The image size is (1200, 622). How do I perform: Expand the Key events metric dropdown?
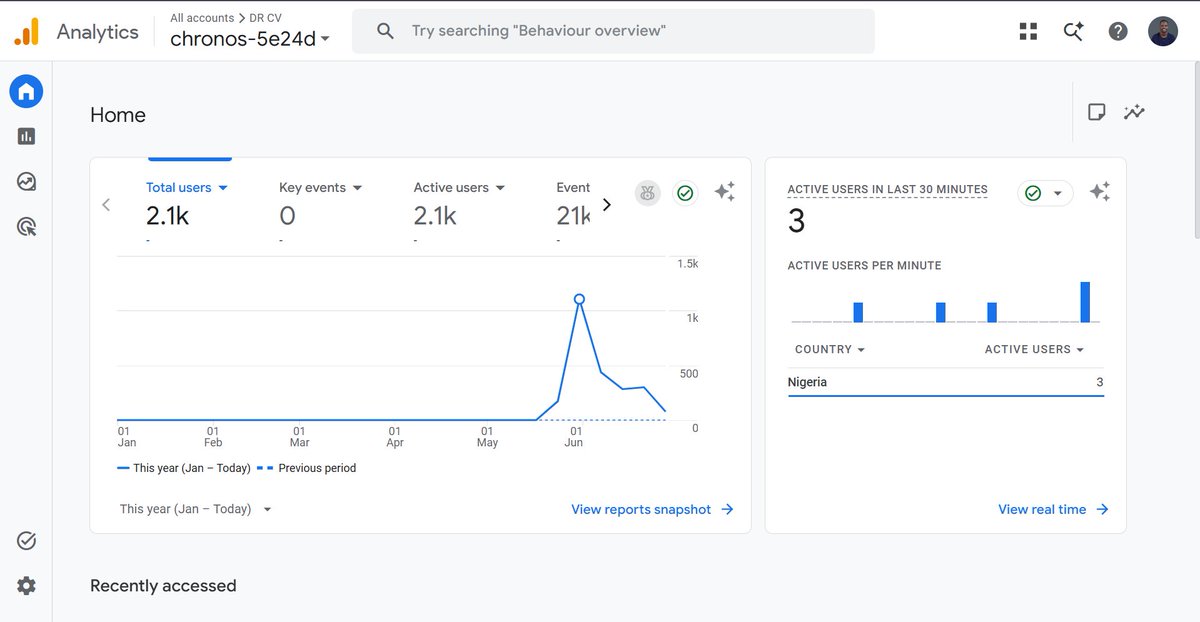(357, 188)
